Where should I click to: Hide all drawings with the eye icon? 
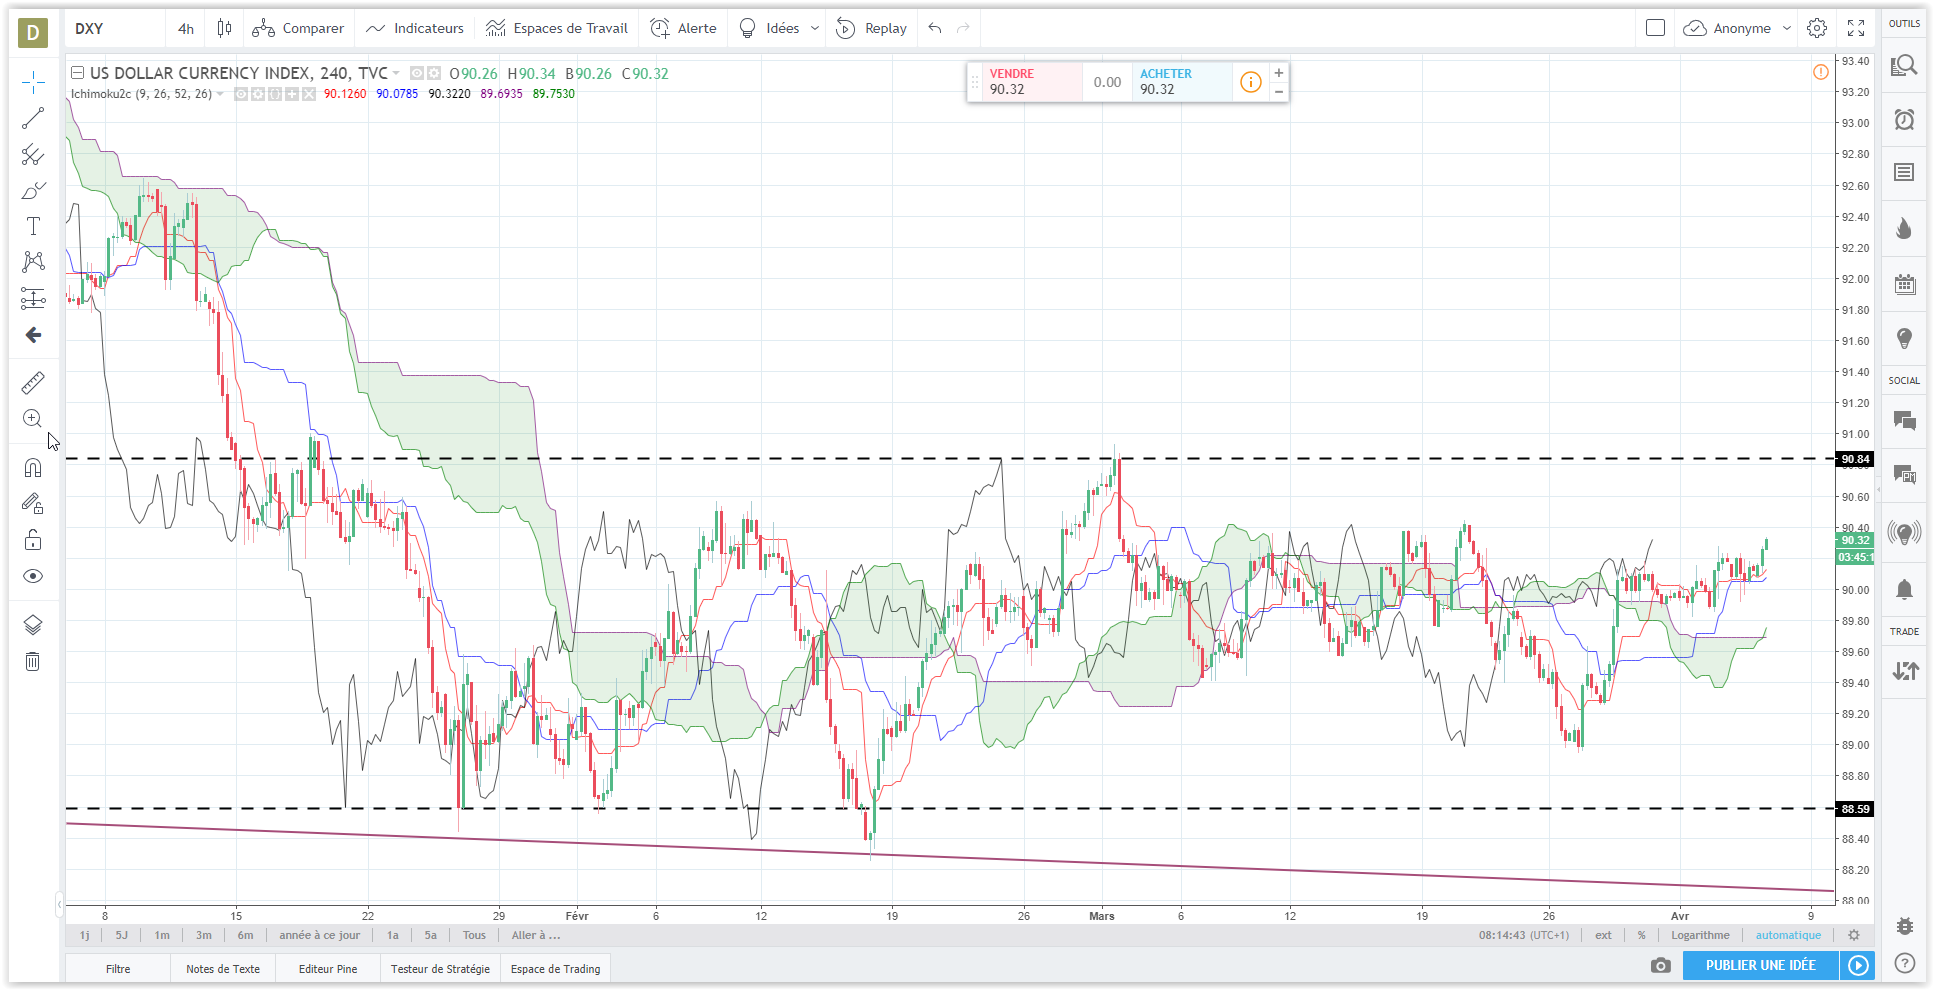click(33, 576)
